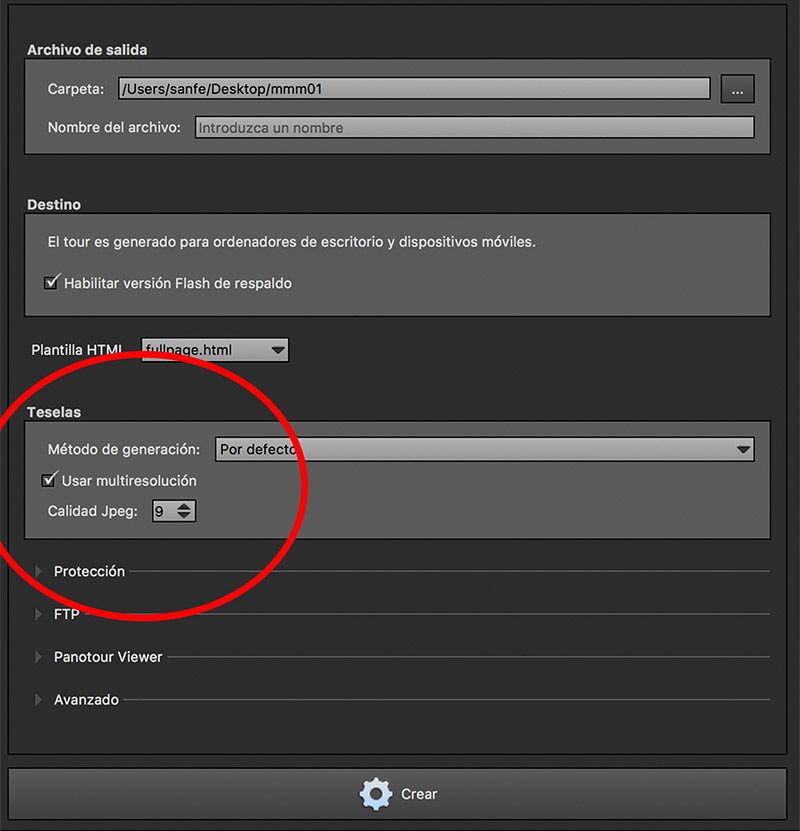Click the Usar multiresolución label text
This screenshot has width=800, height=831.
pos(129,480)
